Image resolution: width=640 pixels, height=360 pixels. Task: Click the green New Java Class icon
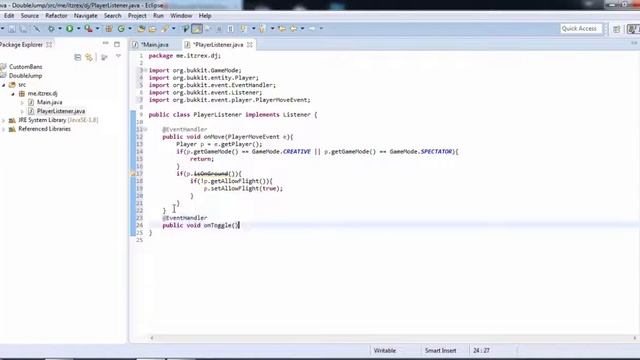[121, 29]
